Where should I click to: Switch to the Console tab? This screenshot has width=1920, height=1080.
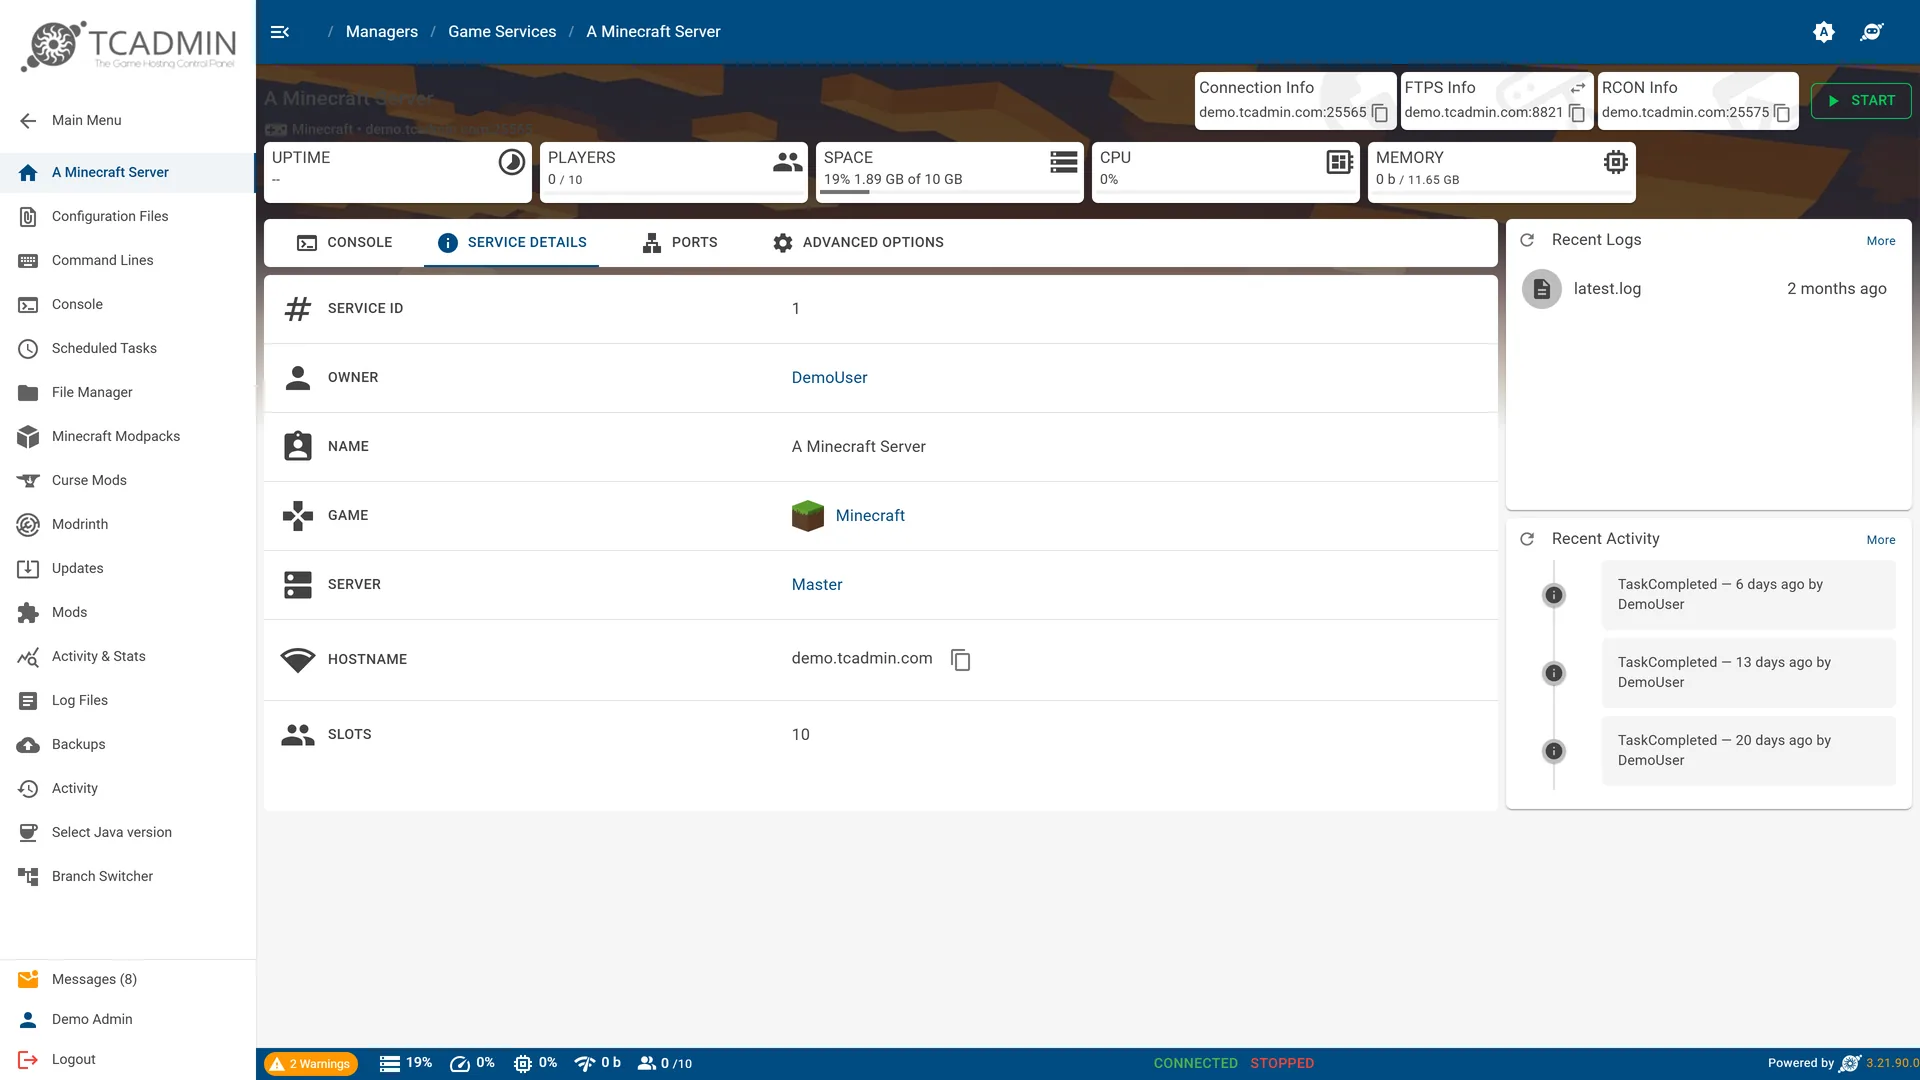point(344,243)
